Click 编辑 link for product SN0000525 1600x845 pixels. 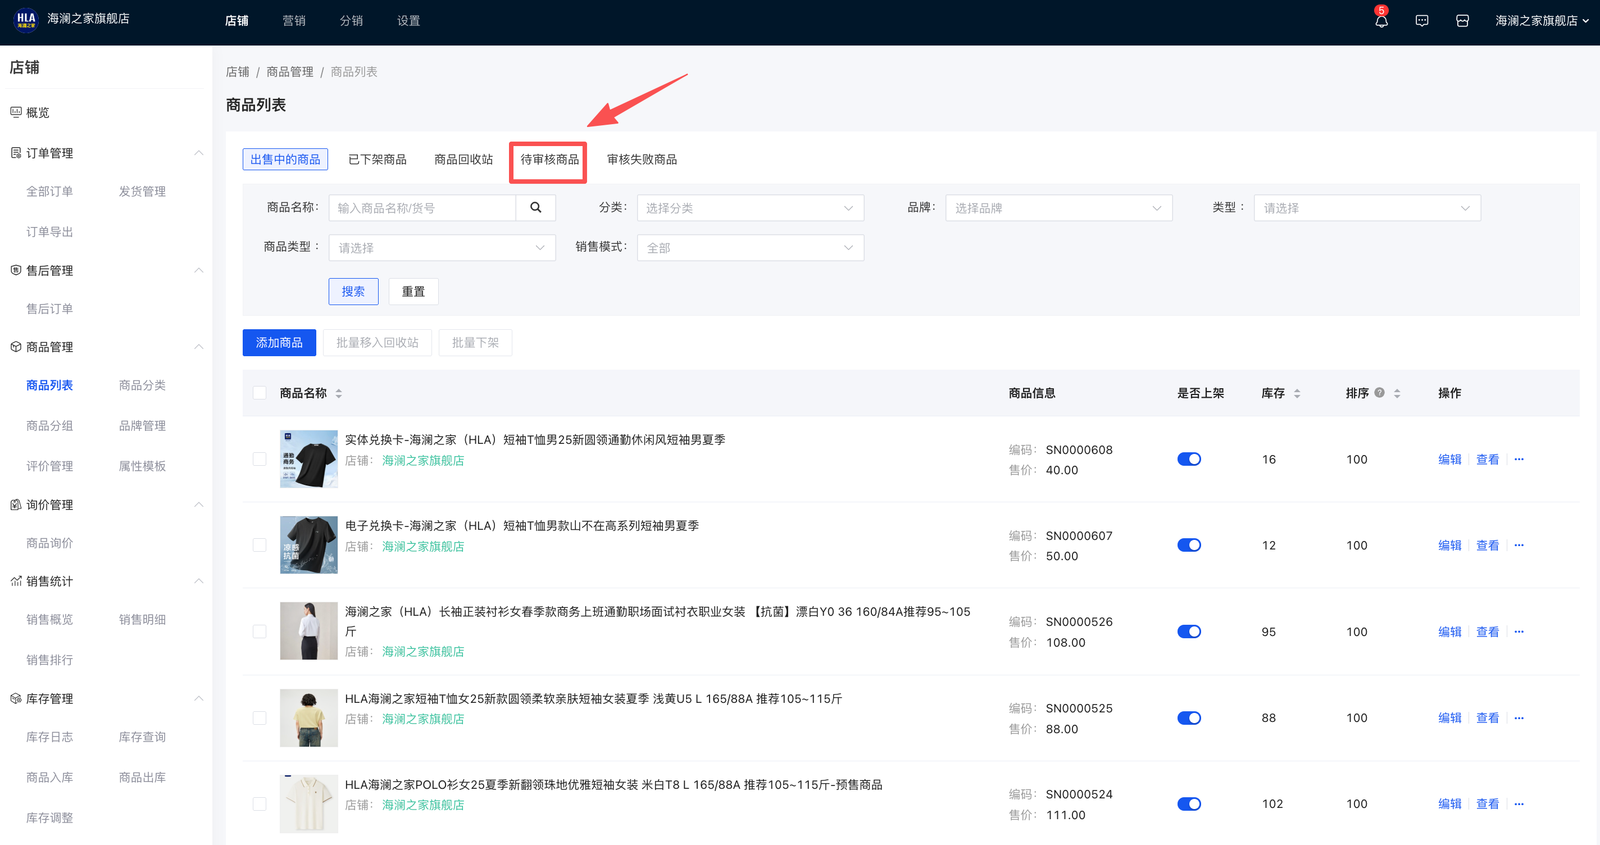(1449, 718)
